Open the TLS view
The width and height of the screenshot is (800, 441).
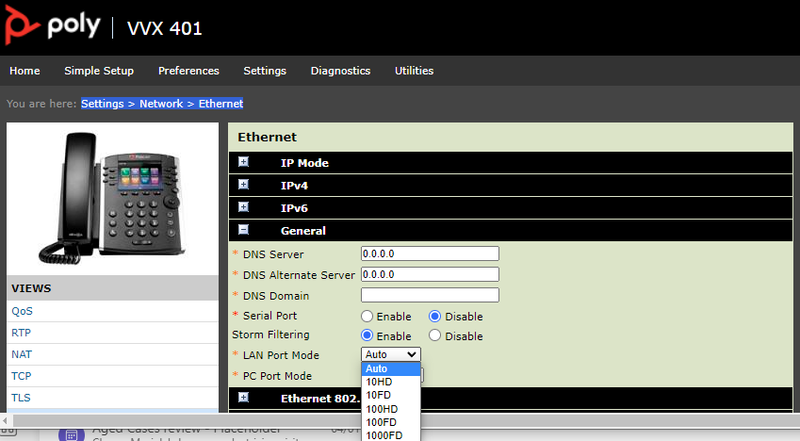(x=21, y=398)
